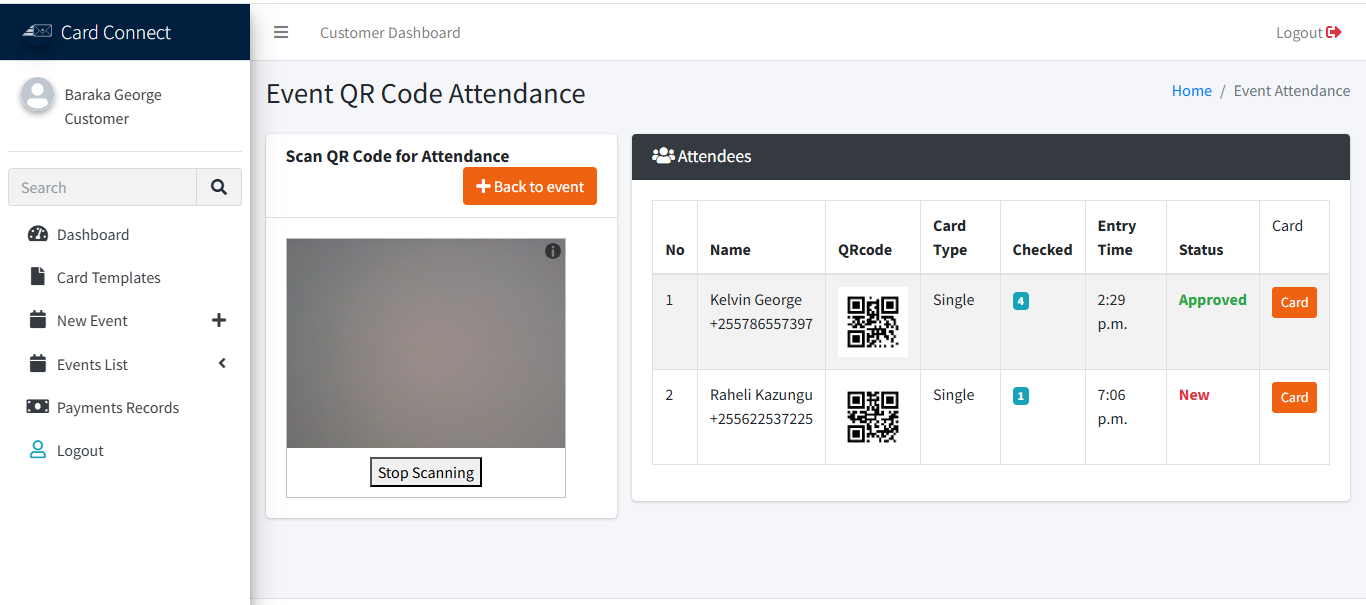
Task: Click the checked count badge showing 1
Action: (1020, 396)
